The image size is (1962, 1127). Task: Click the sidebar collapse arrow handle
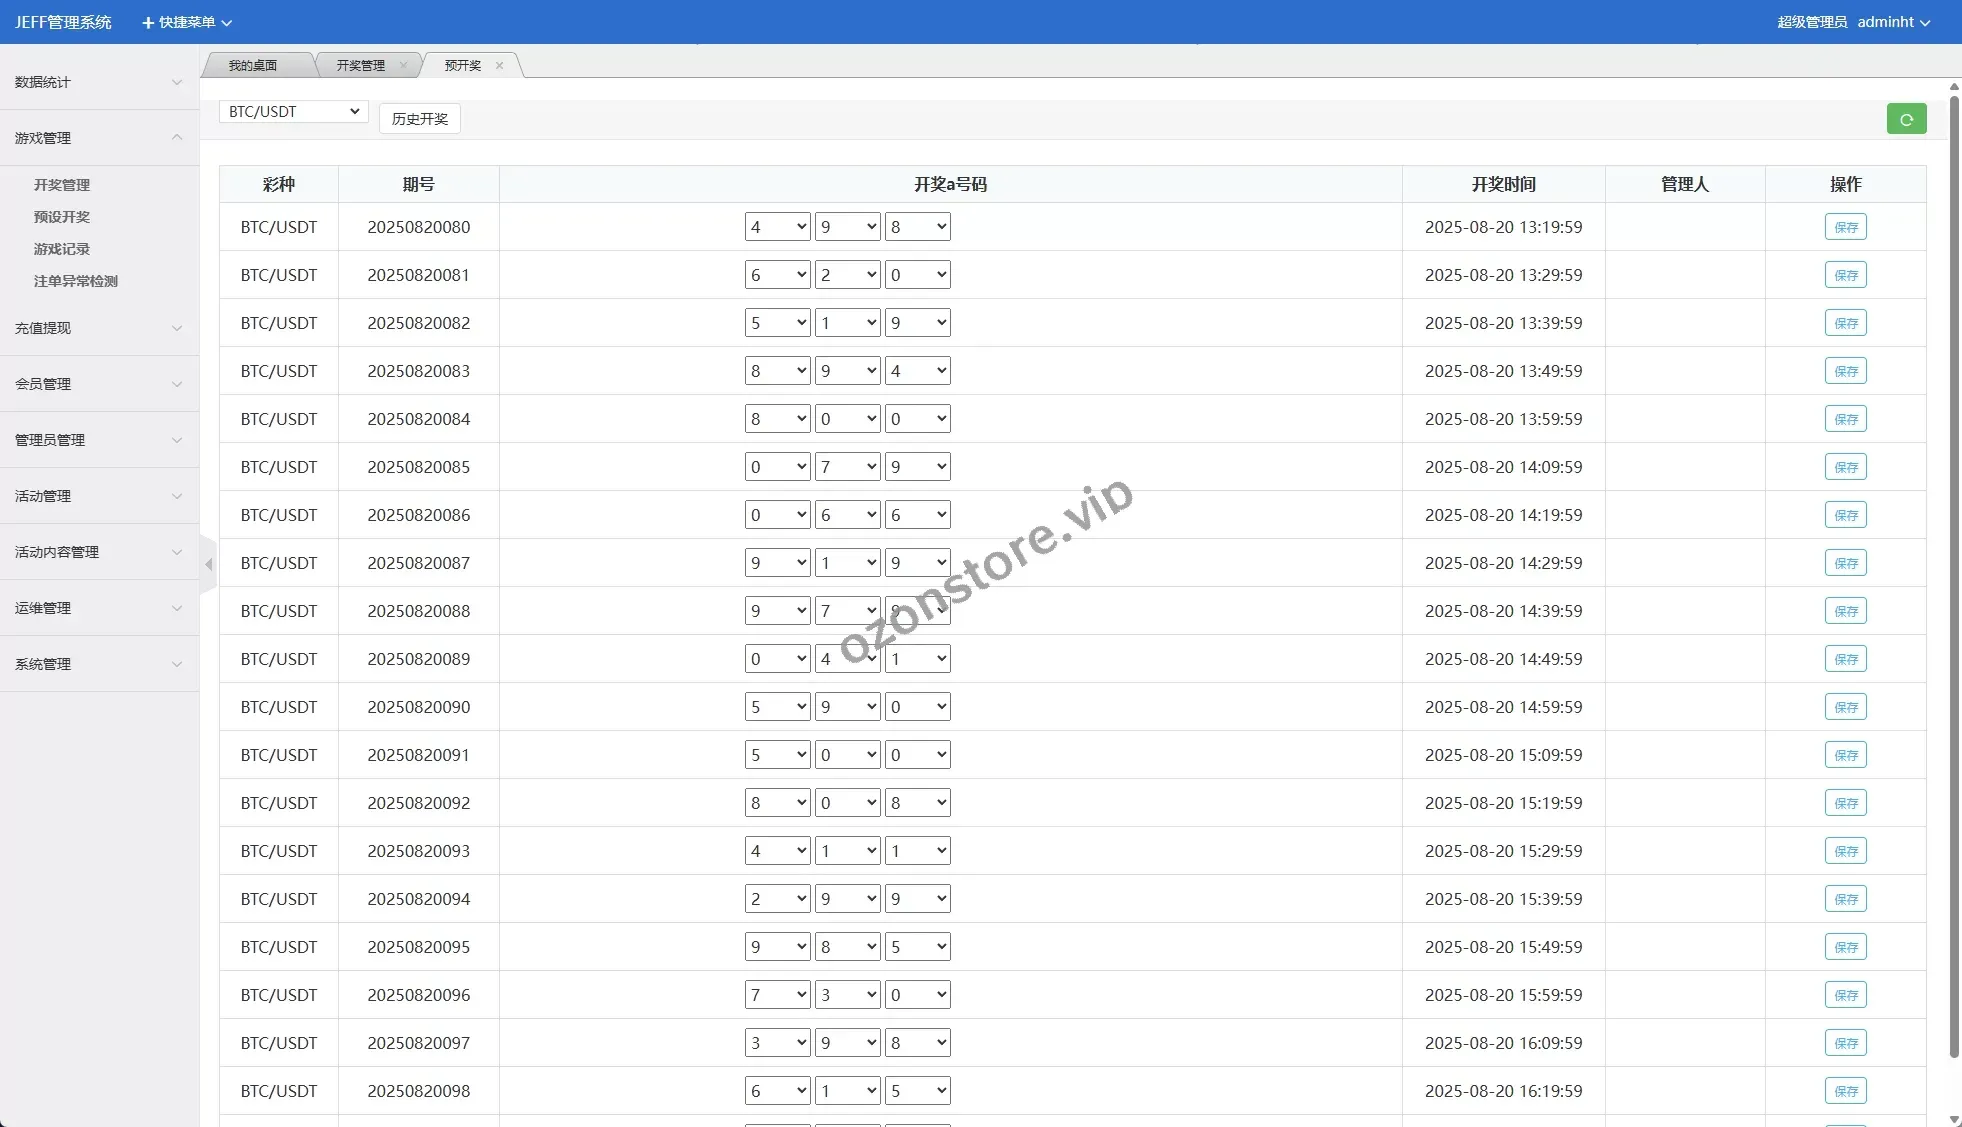pyautogui.click(x=208, y=565)
